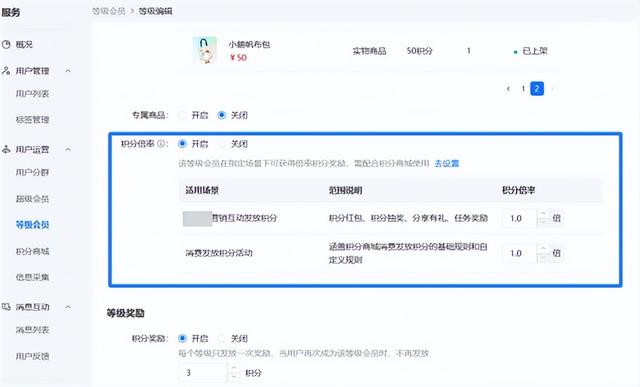
Task: Click the 50积分 cell in product row
Action: (420, 51)
